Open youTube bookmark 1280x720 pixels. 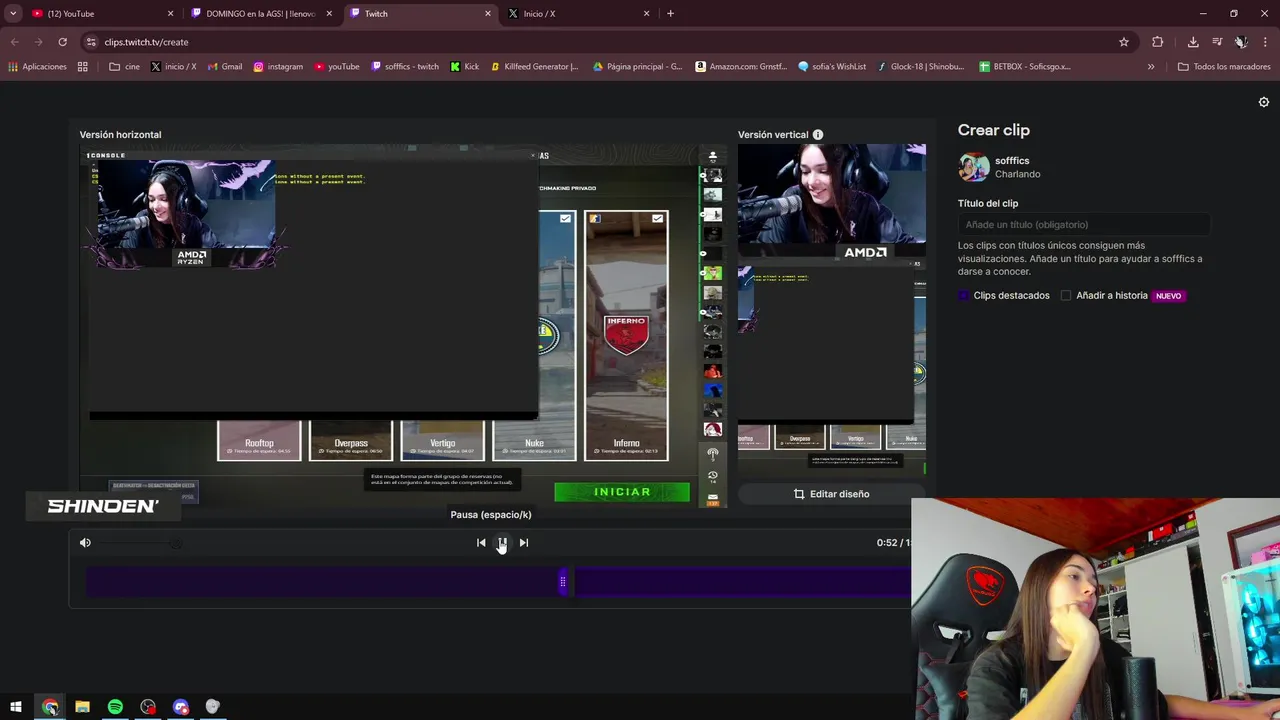(336, 67)
